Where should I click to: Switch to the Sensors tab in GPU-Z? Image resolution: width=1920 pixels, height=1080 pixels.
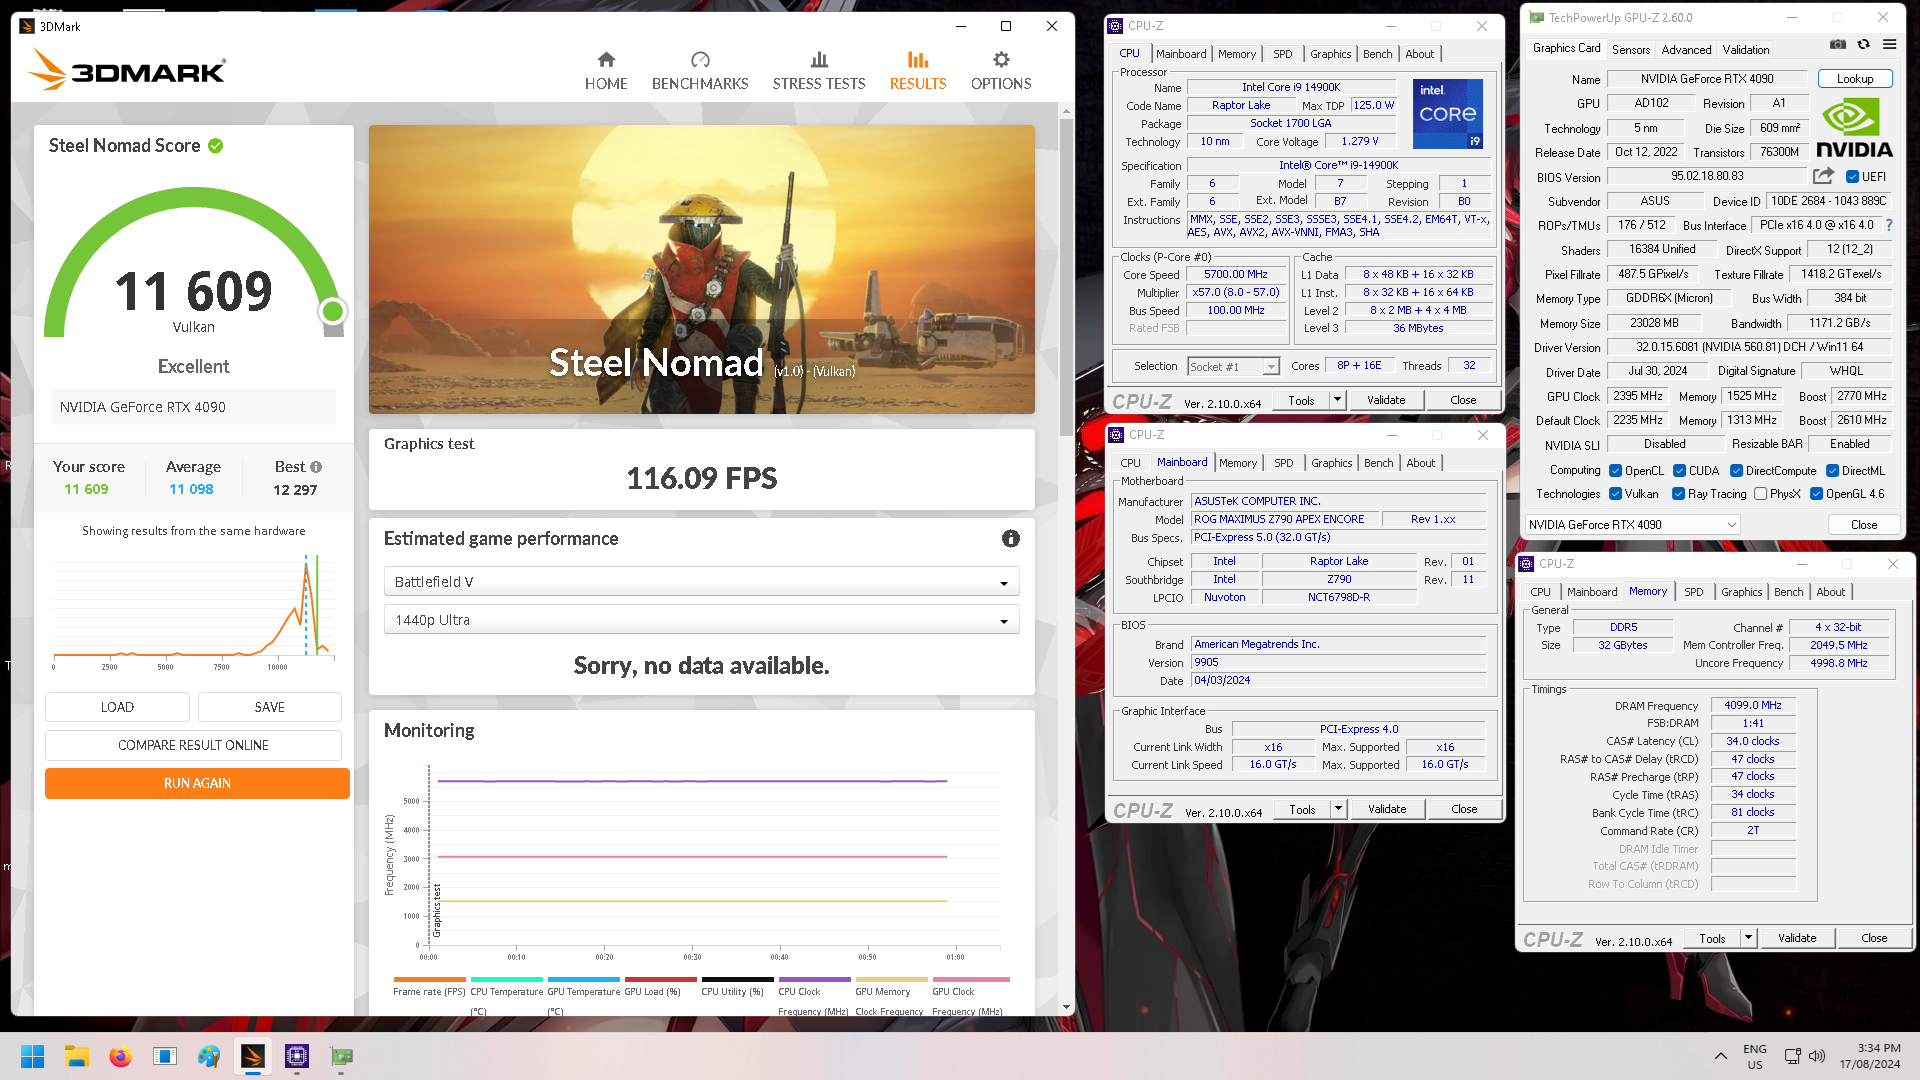click(1630, 49)
